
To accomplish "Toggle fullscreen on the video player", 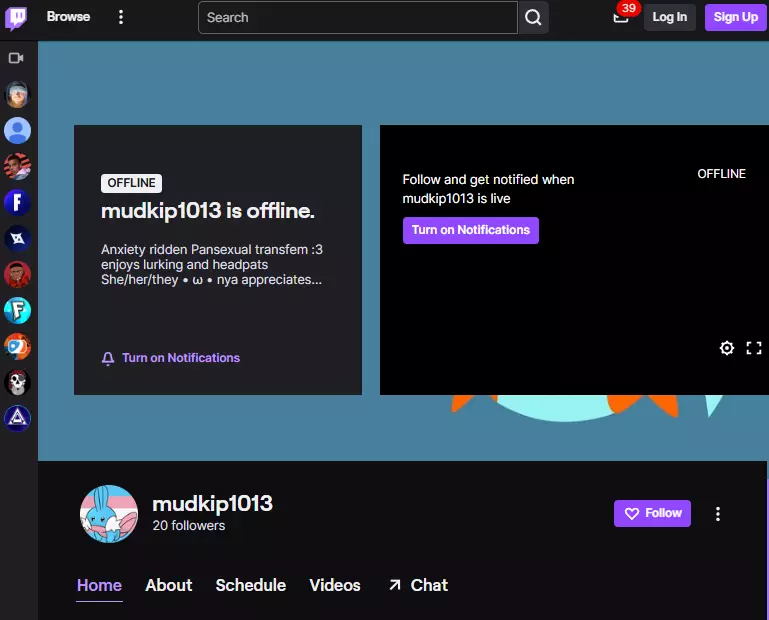I will tap(754, 348).
